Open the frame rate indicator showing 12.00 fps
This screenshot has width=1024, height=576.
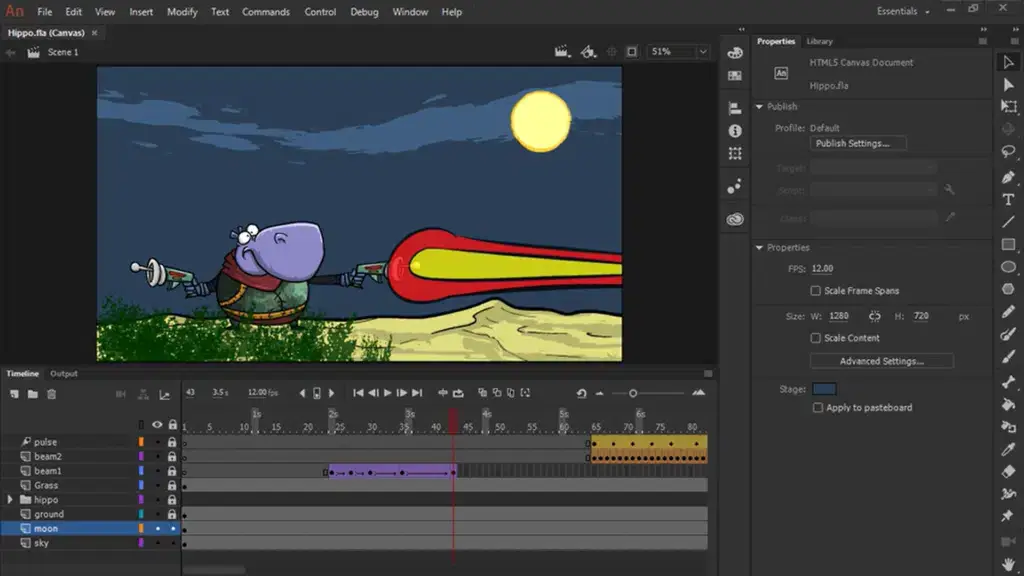tap(256, 392)
